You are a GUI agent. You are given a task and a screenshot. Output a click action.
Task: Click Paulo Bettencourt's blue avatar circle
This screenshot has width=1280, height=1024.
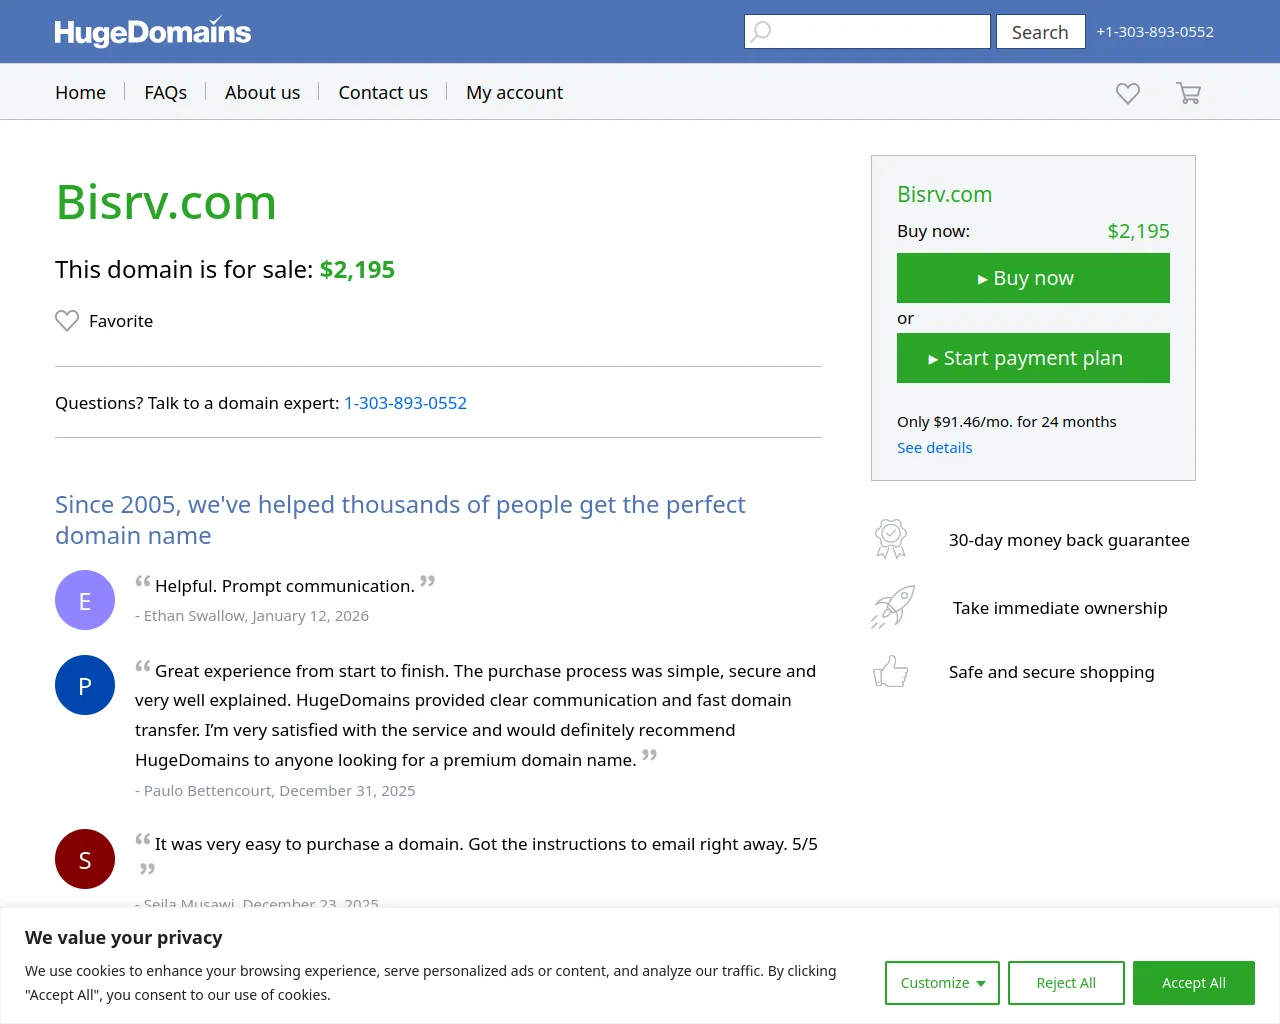coord(85,685)
